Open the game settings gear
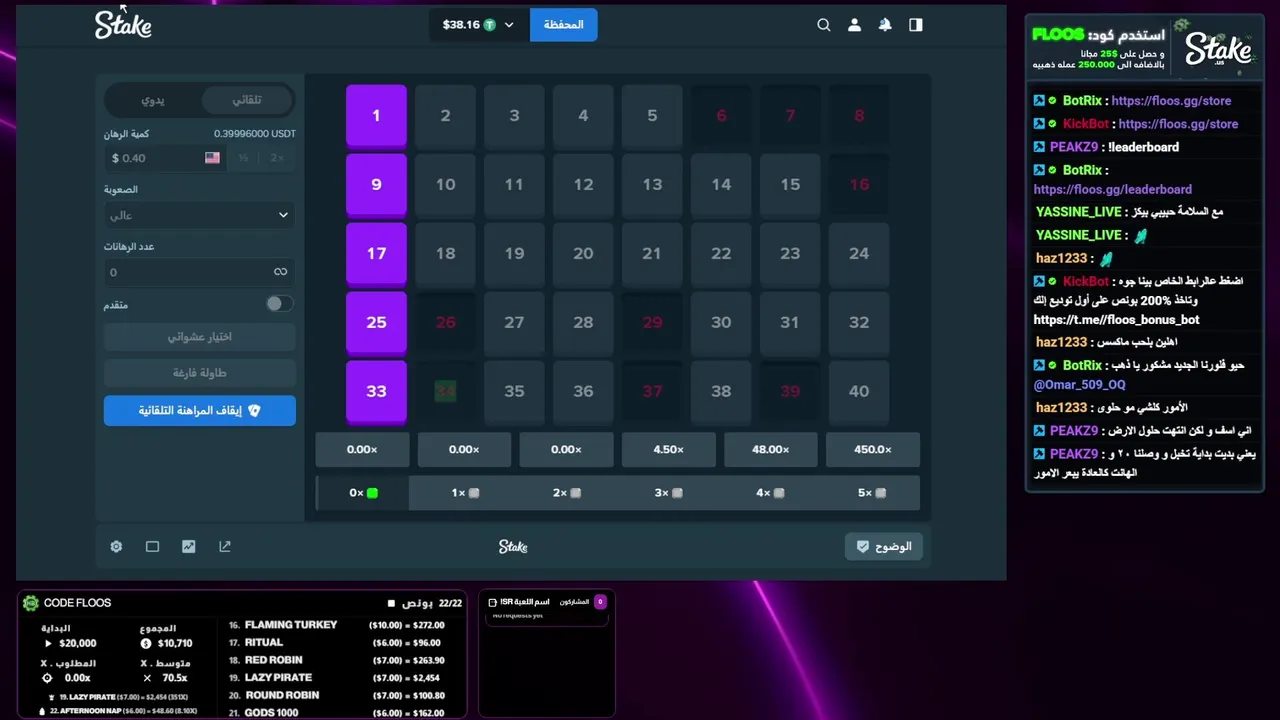The height and width of the screenshot is (720, 1280). coord(116,546)
